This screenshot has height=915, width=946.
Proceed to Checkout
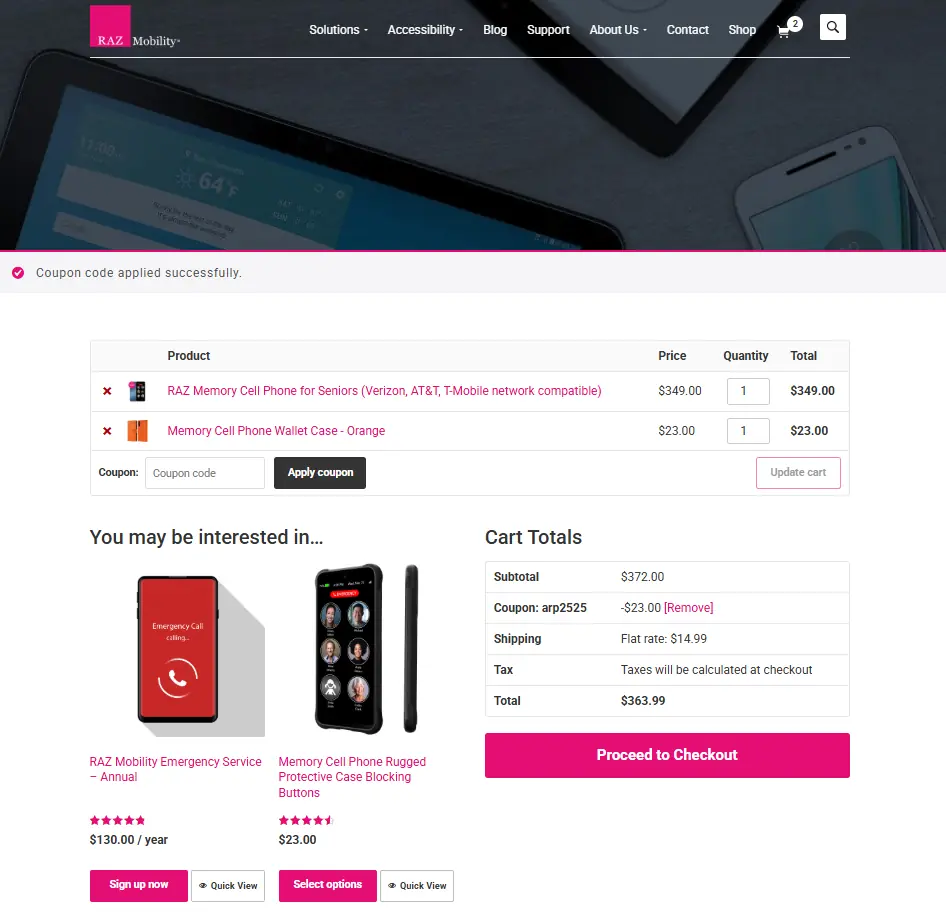click(x=667, y=755)
